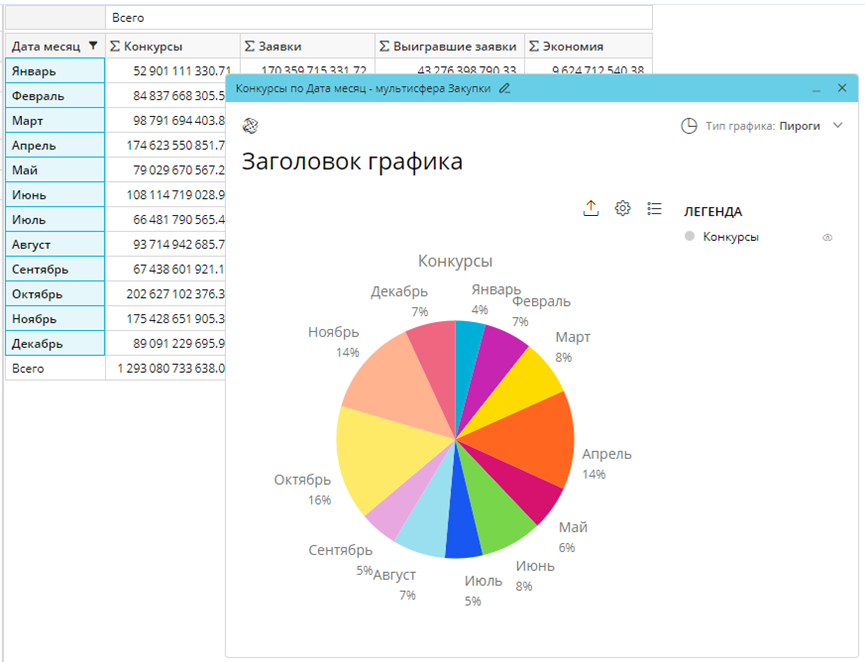The height and width of the screenshot is (662, 865).
Task: Click the pie chart type clock icon
Action: [689, 126]
